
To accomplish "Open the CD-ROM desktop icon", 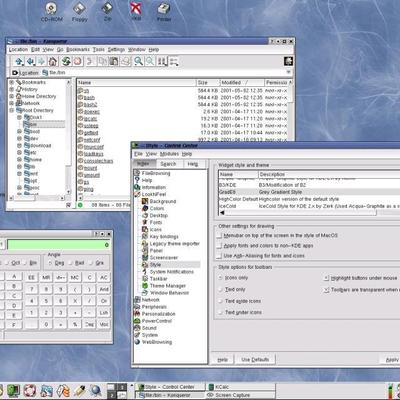I will 51,12.
